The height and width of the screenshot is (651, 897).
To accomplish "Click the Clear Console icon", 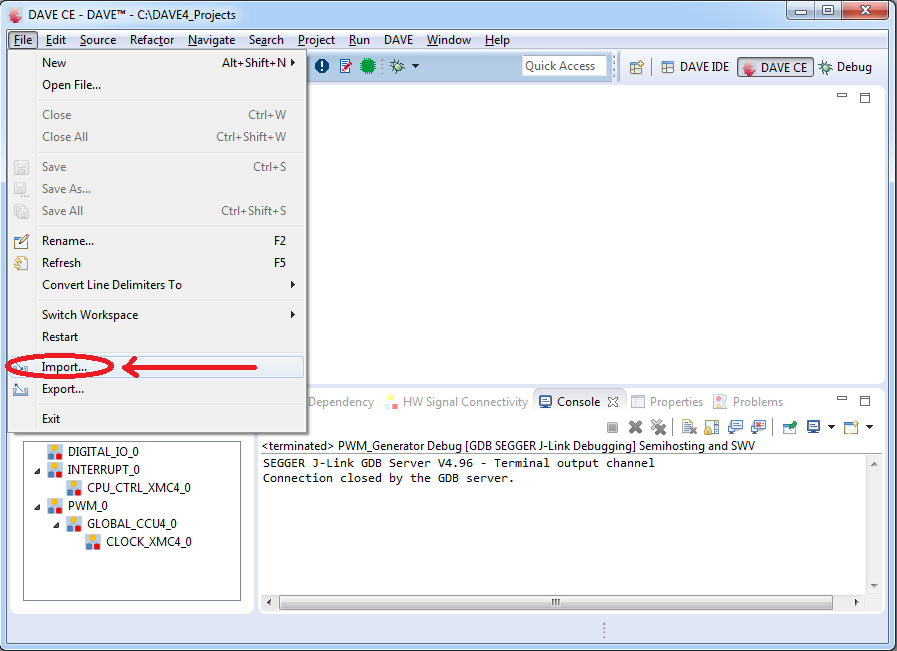I will (689, 427).
